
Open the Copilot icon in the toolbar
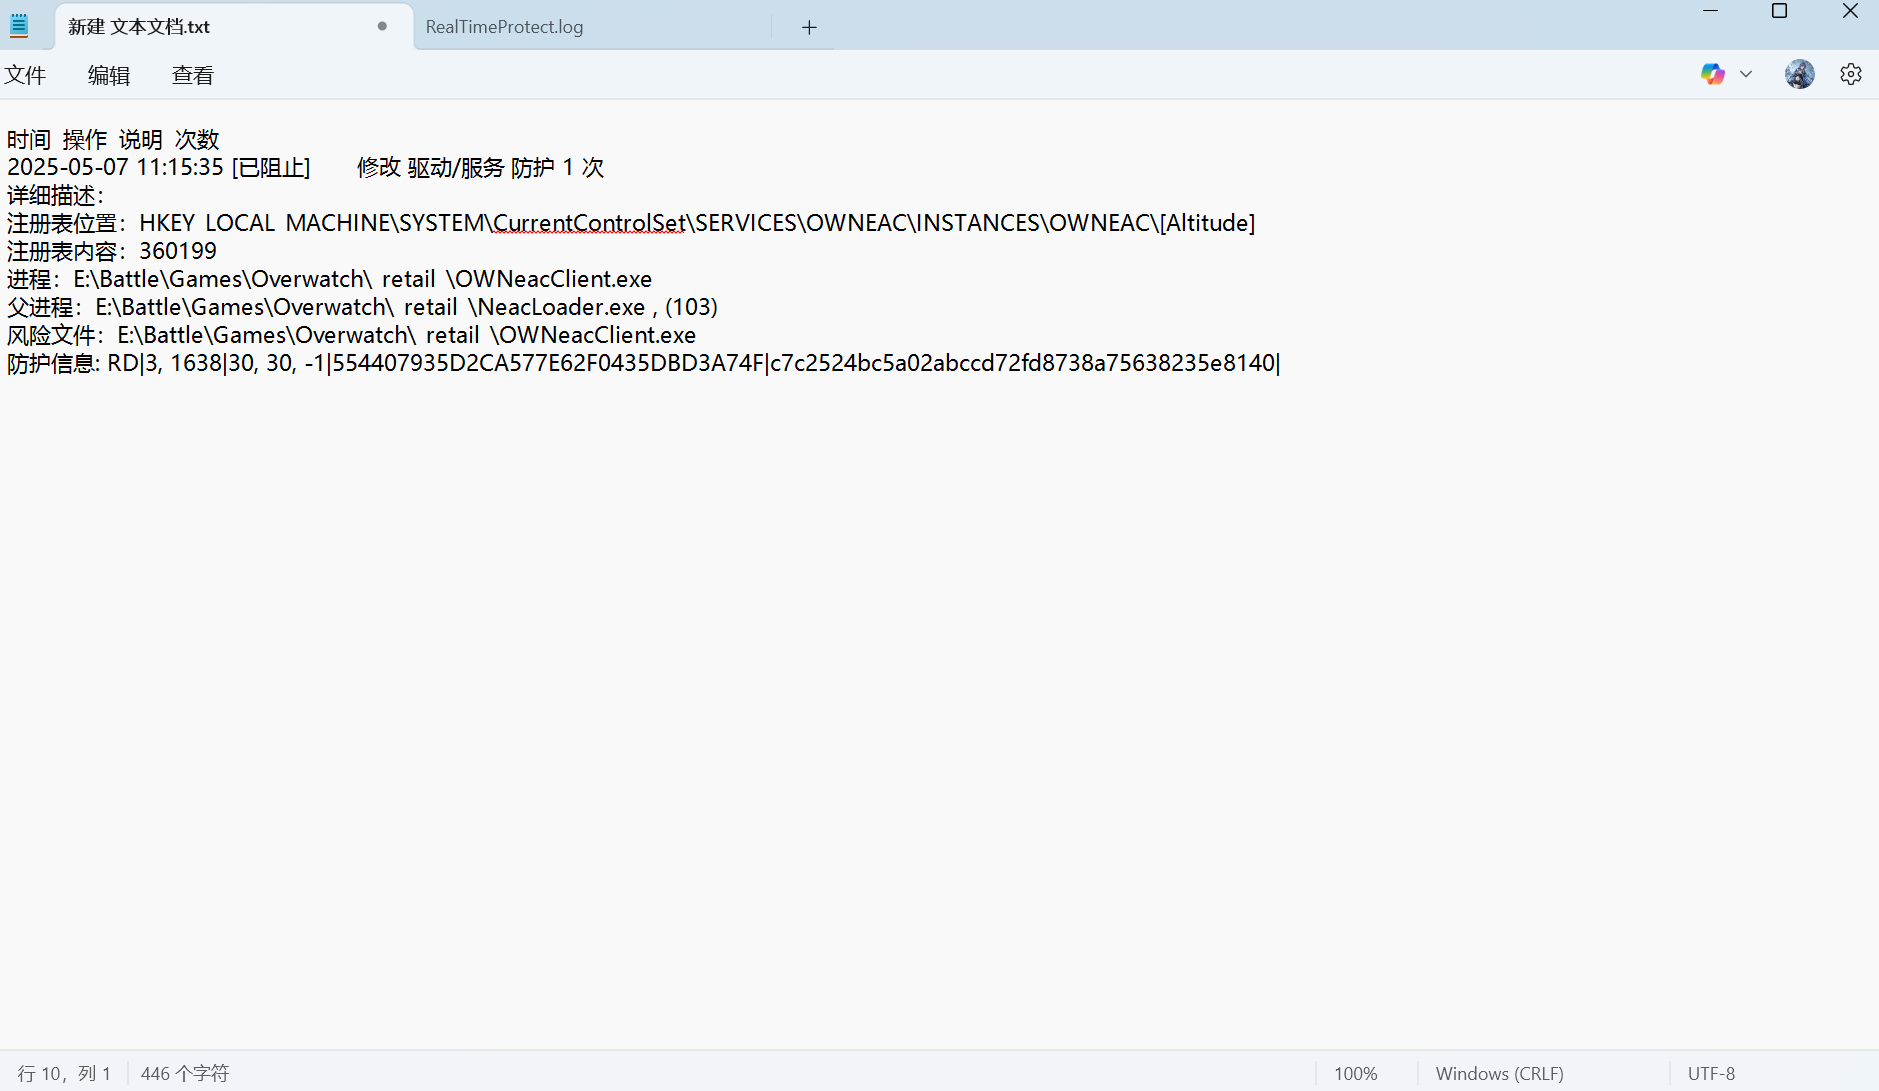(x=1712, y=74)
